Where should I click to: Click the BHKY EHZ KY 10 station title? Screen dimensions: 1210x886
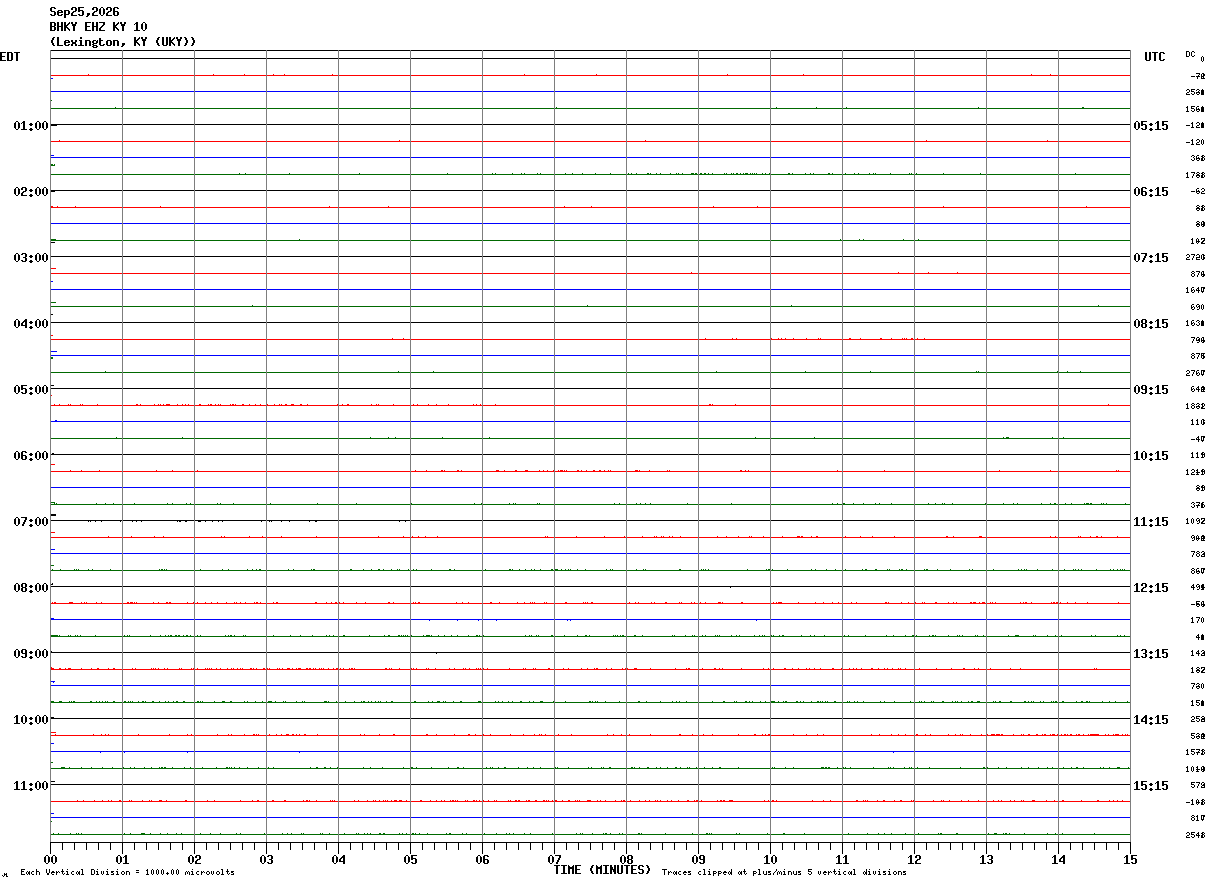pyautogui.click(x=99, y=27)
